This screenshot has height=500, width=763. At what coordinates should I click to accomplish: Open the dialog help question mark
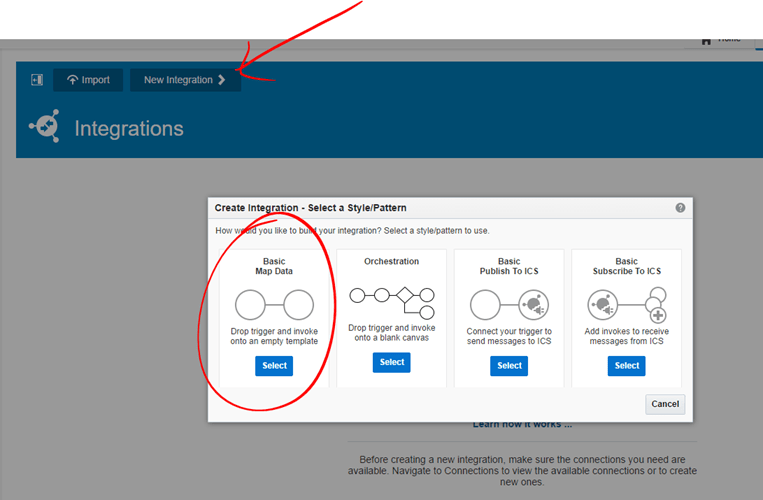pos(680,208)
